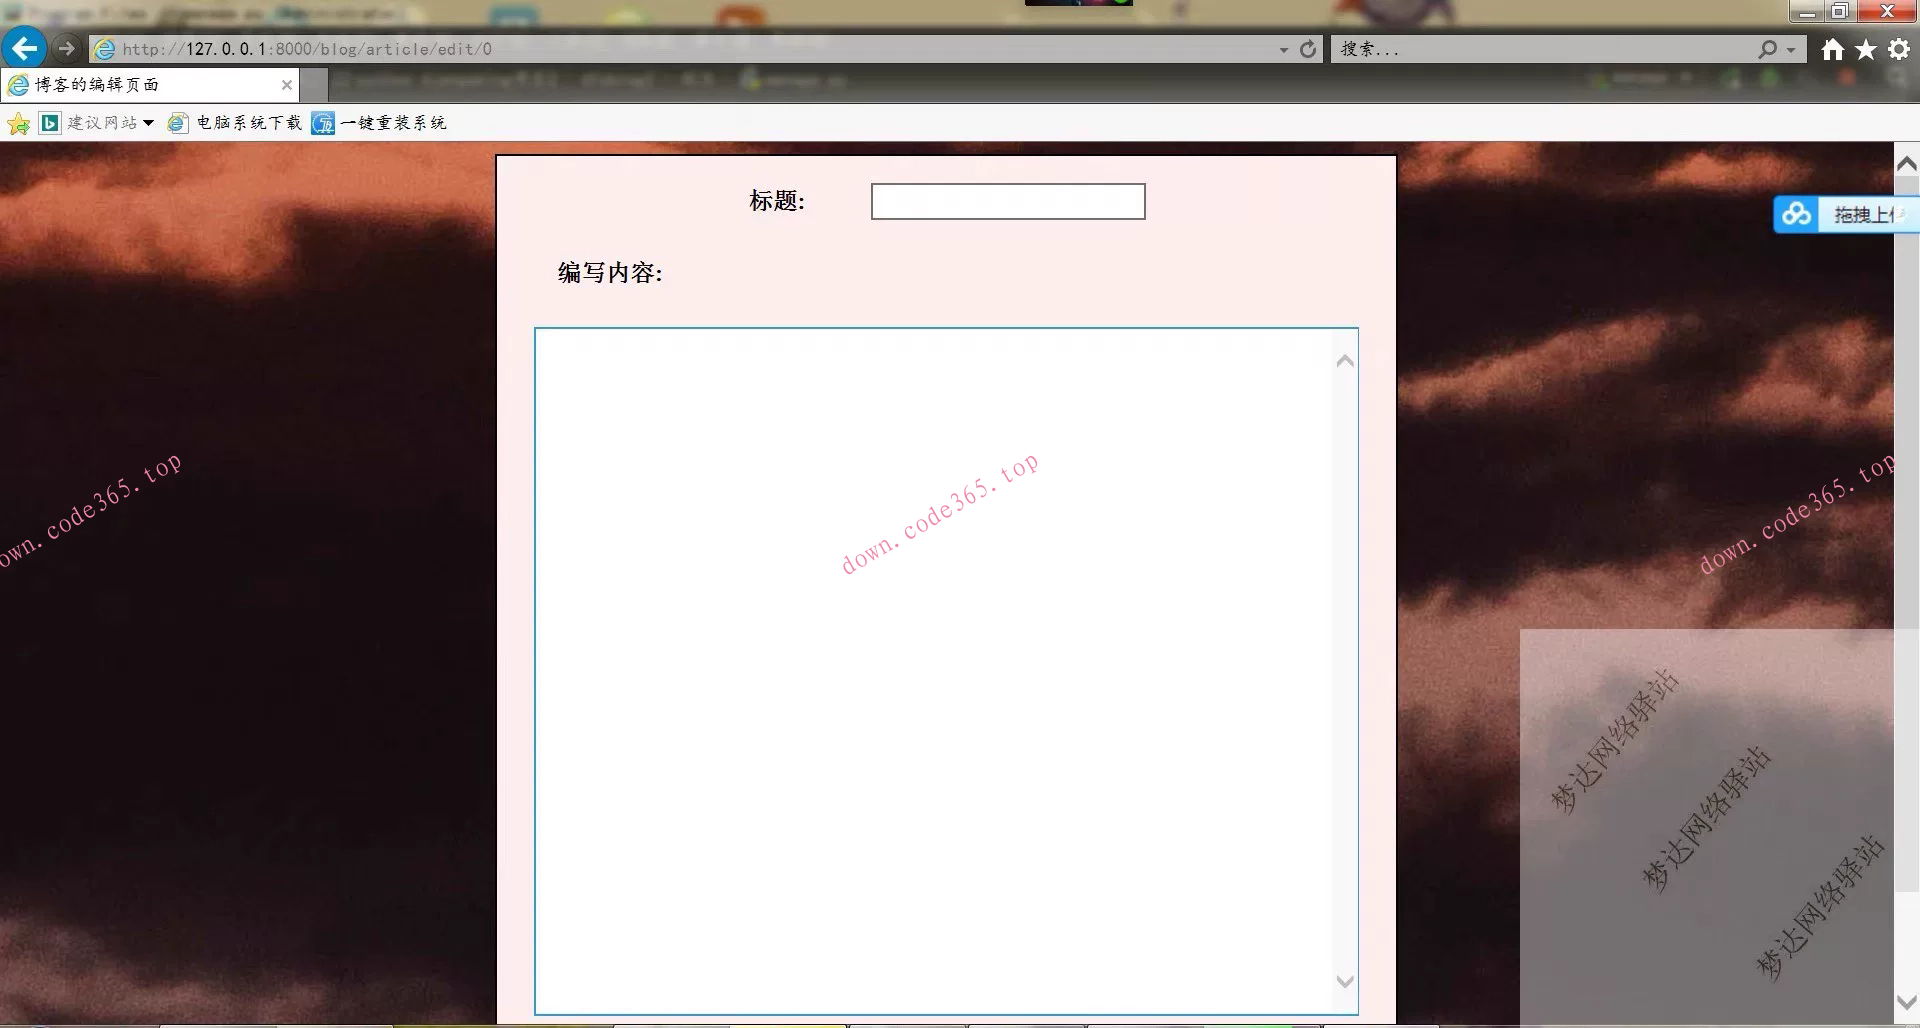Image resolution: width=1920 pixels, height=1028 pixels.
Task: Open the 建议网站 dropdown
Action: (106, 122)
